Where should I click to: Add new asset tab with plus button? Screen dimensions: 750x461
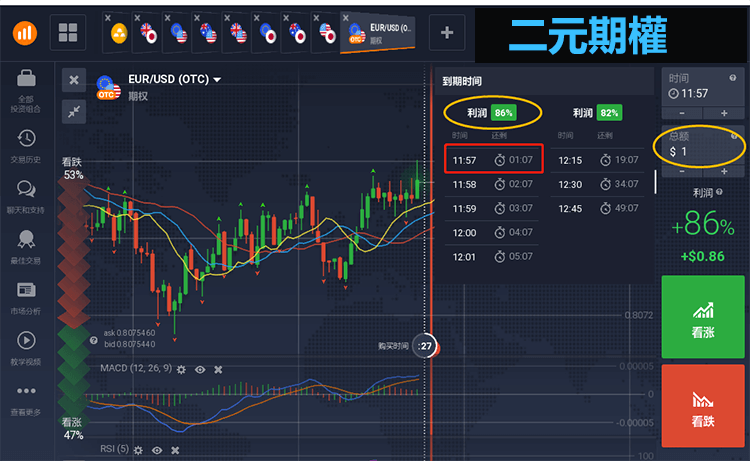[x=446, y=33]
